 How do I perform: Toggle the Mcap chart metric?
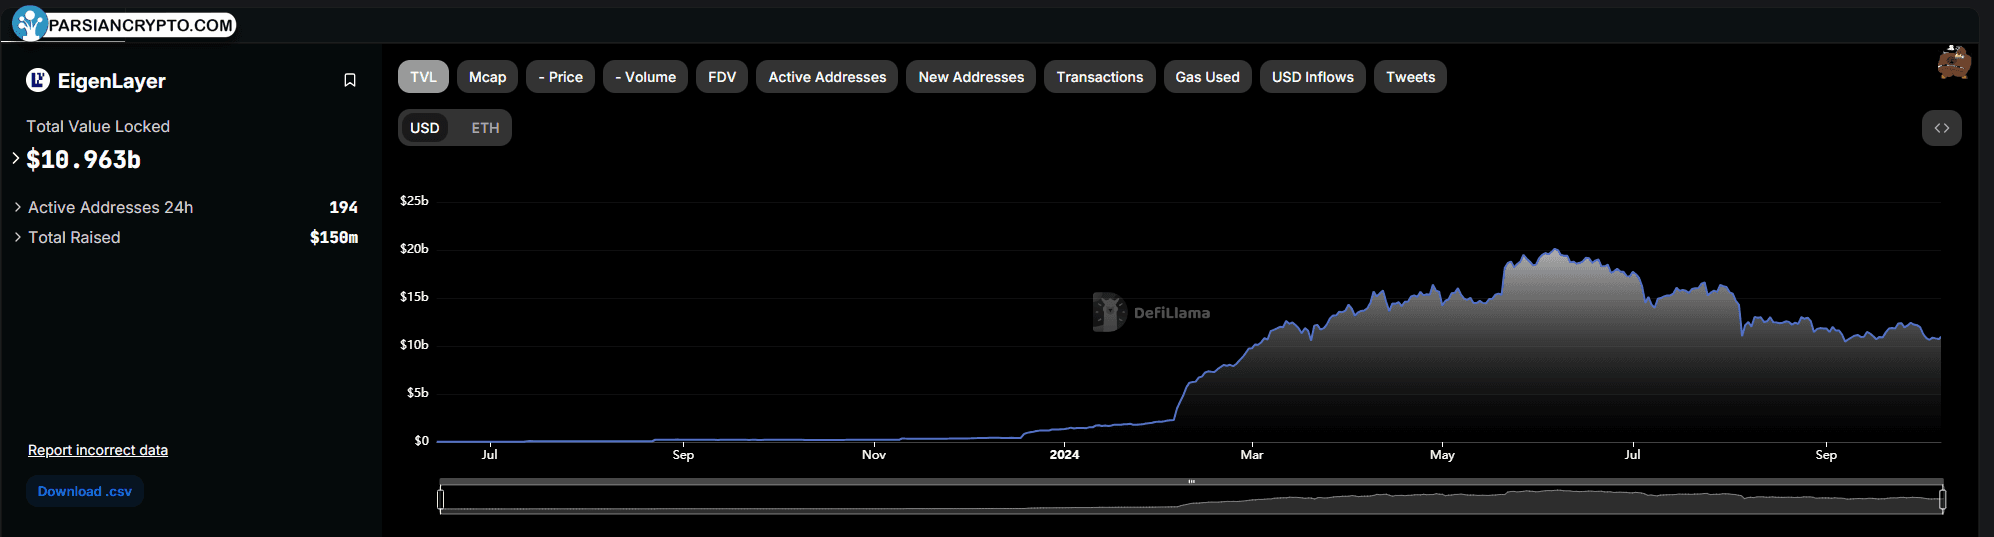[x=487, y=77]
